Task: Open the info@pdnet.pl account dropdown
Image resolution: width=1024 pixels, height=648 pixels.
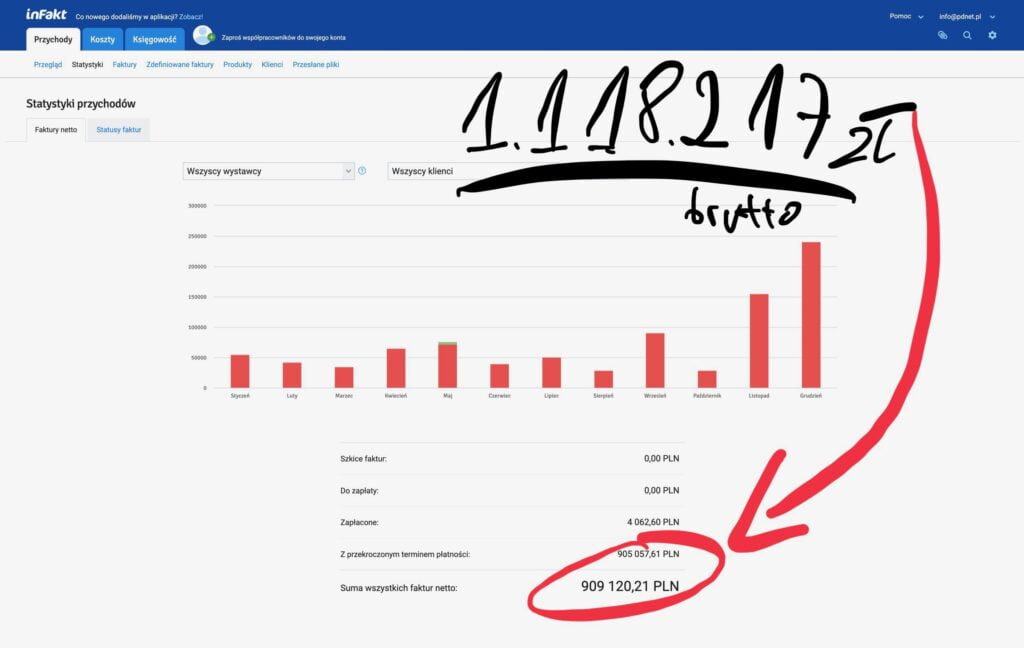Action: tap(966, 16)
